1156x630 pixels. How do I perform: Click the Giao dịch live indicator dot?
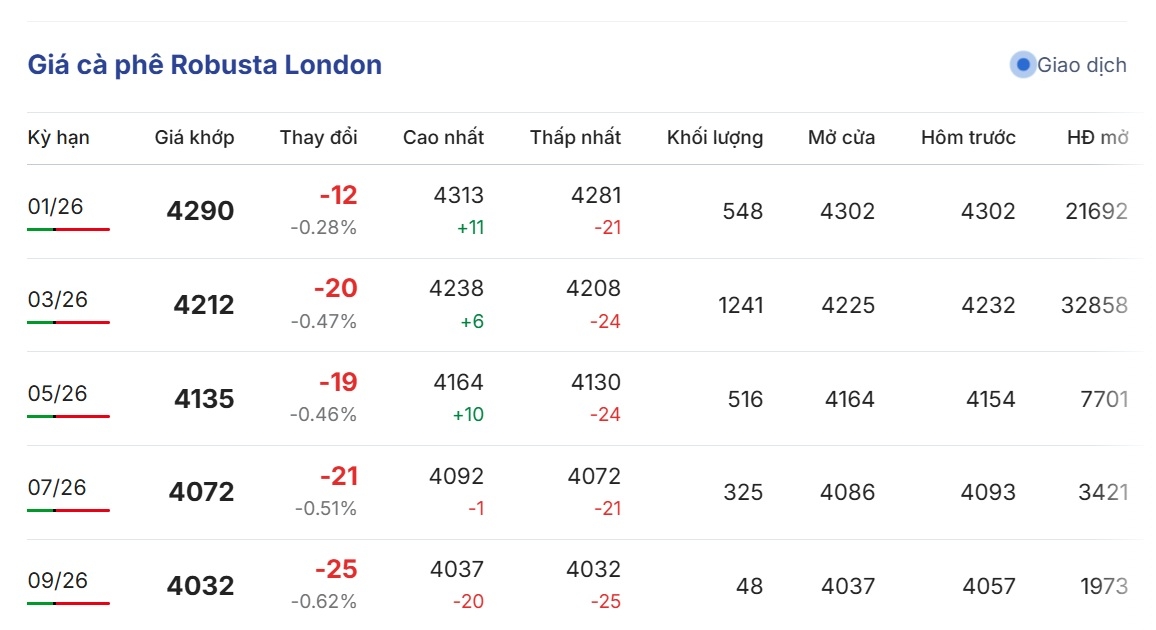click(x=1022, y=66)
